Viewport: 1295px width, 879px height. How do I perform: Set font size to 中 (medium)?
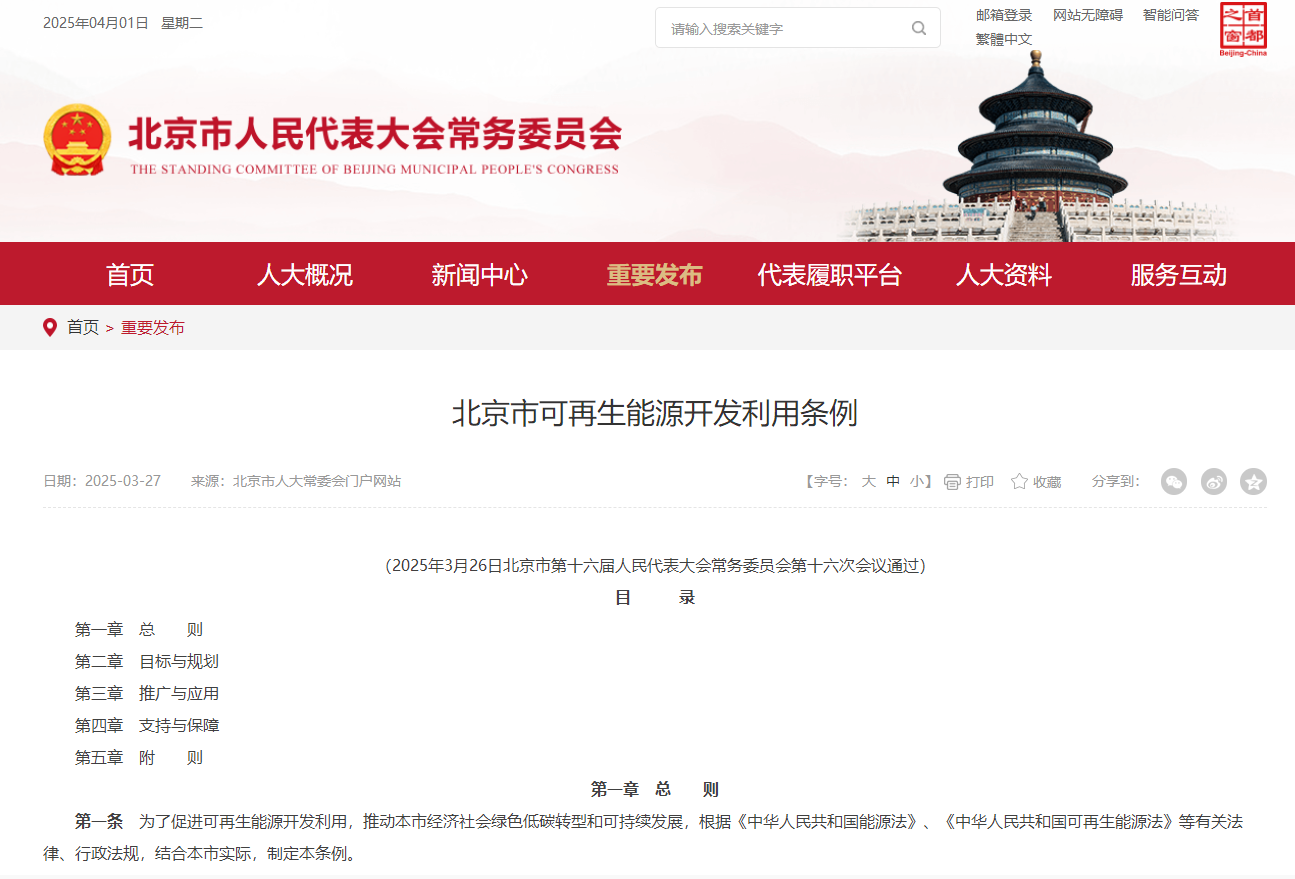pos(893,482)
